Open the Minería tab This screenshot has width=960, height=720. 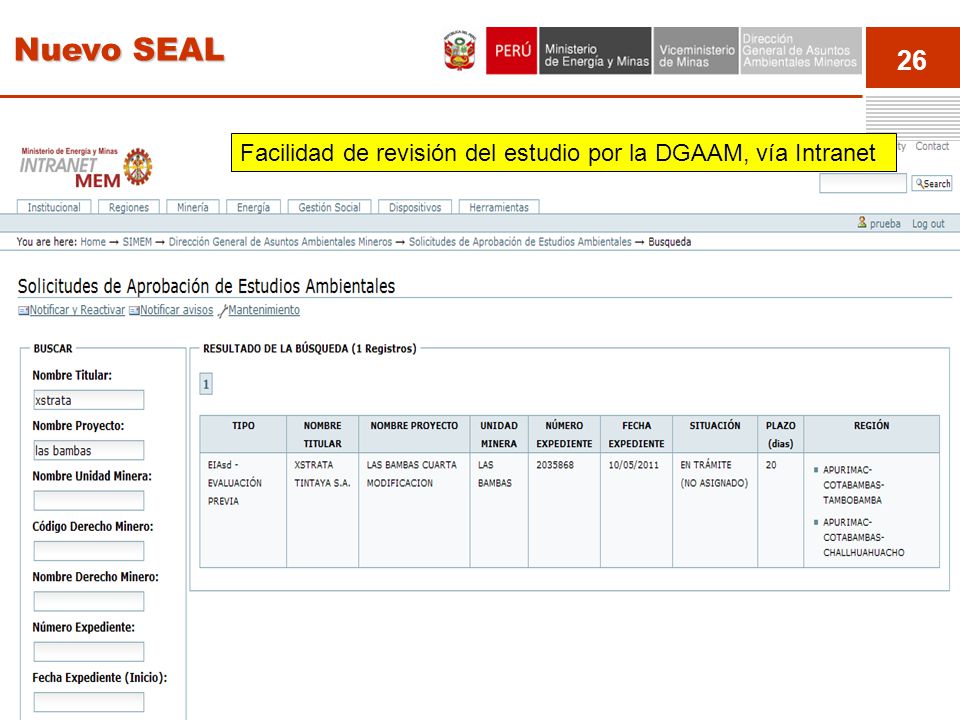pos(193,207)
